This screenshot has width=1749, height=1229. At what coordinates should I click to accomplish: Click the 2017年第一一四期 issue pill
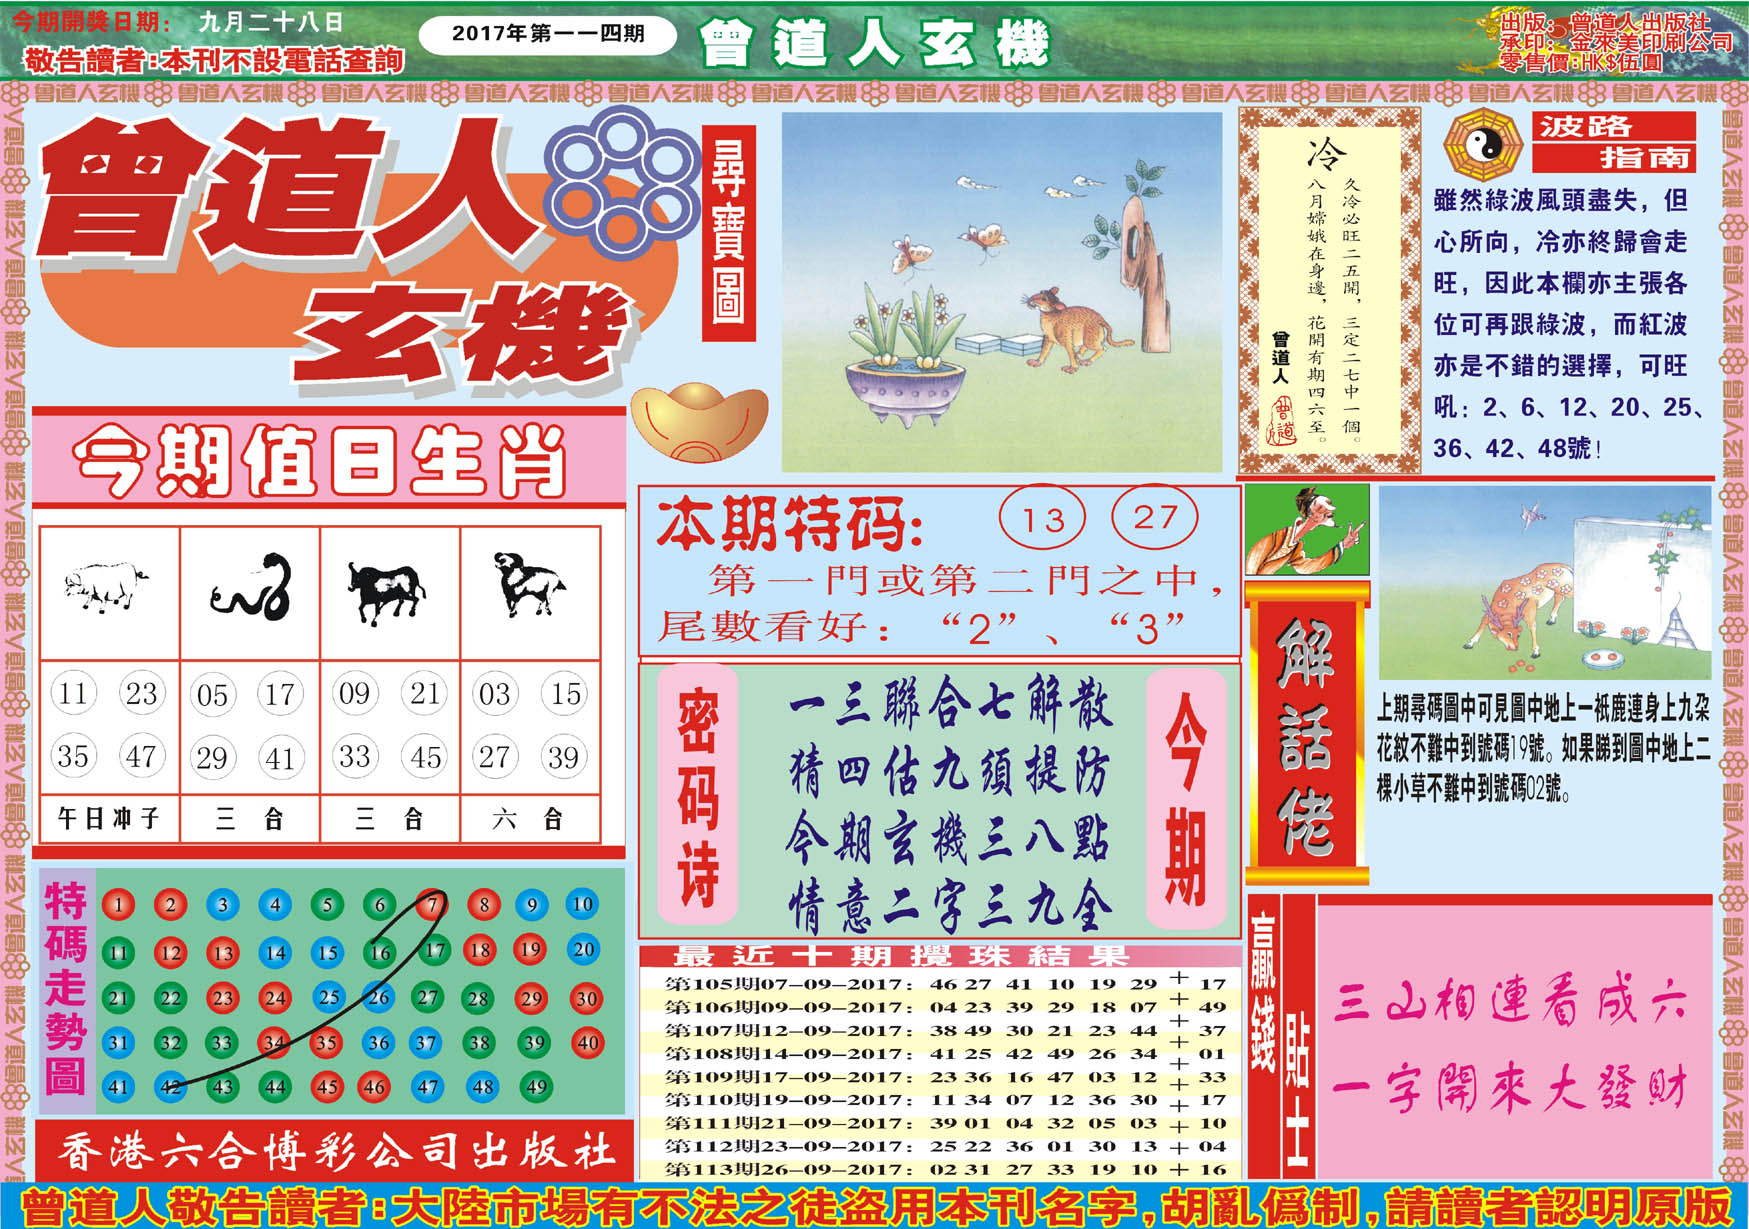coord(548,34)
